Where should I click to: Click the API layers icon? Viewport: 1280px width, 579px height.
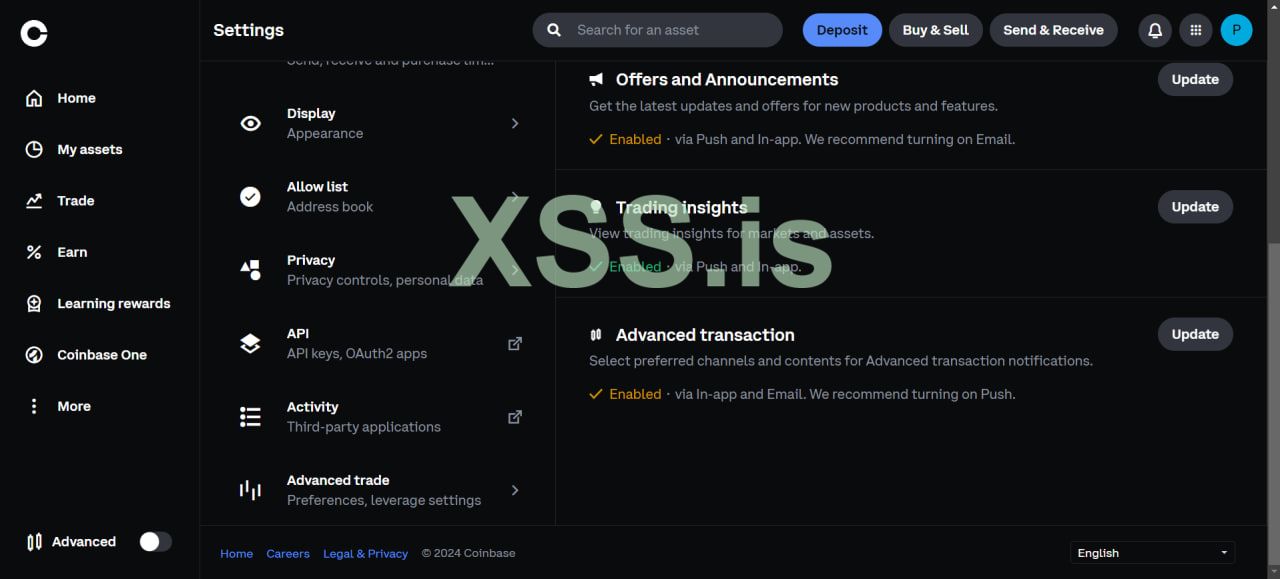coord(250,343)
